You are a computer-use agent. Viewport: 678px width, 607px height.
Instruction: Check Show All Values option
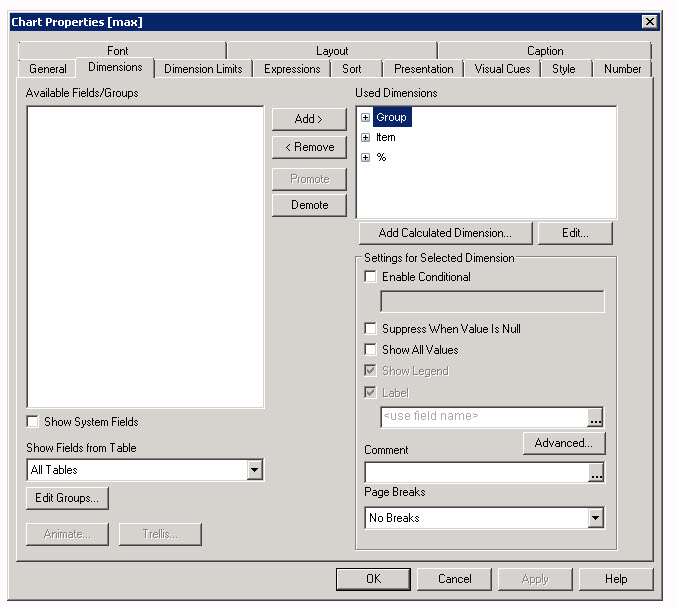(x=370, y=349)
